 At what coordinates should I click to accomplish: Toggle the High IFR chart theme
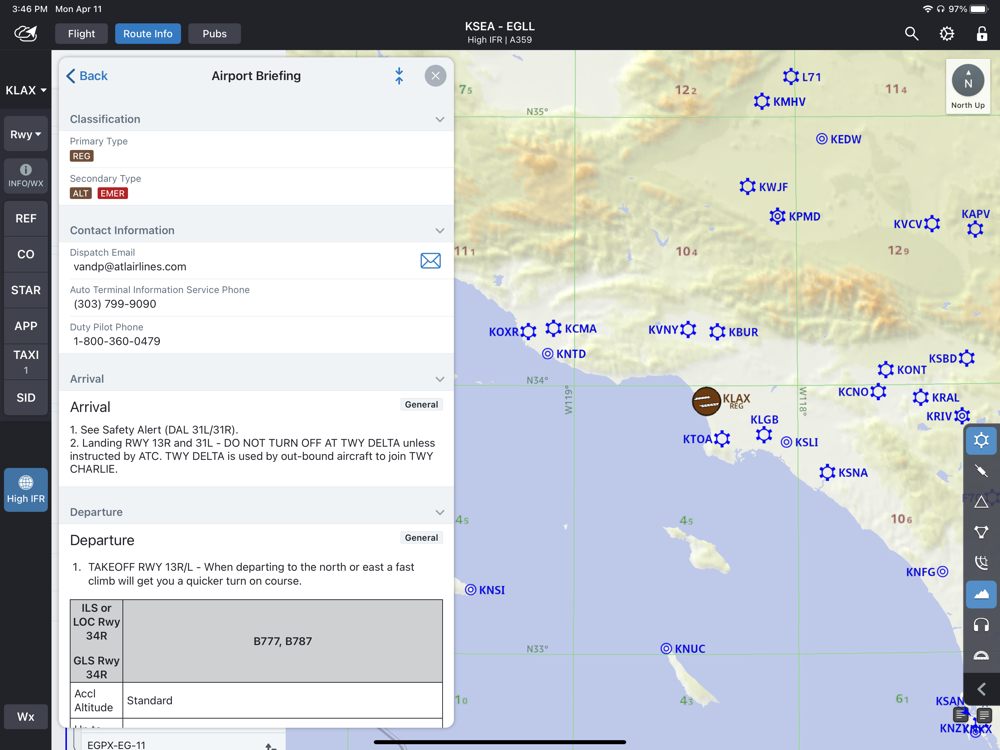point(26,489)
